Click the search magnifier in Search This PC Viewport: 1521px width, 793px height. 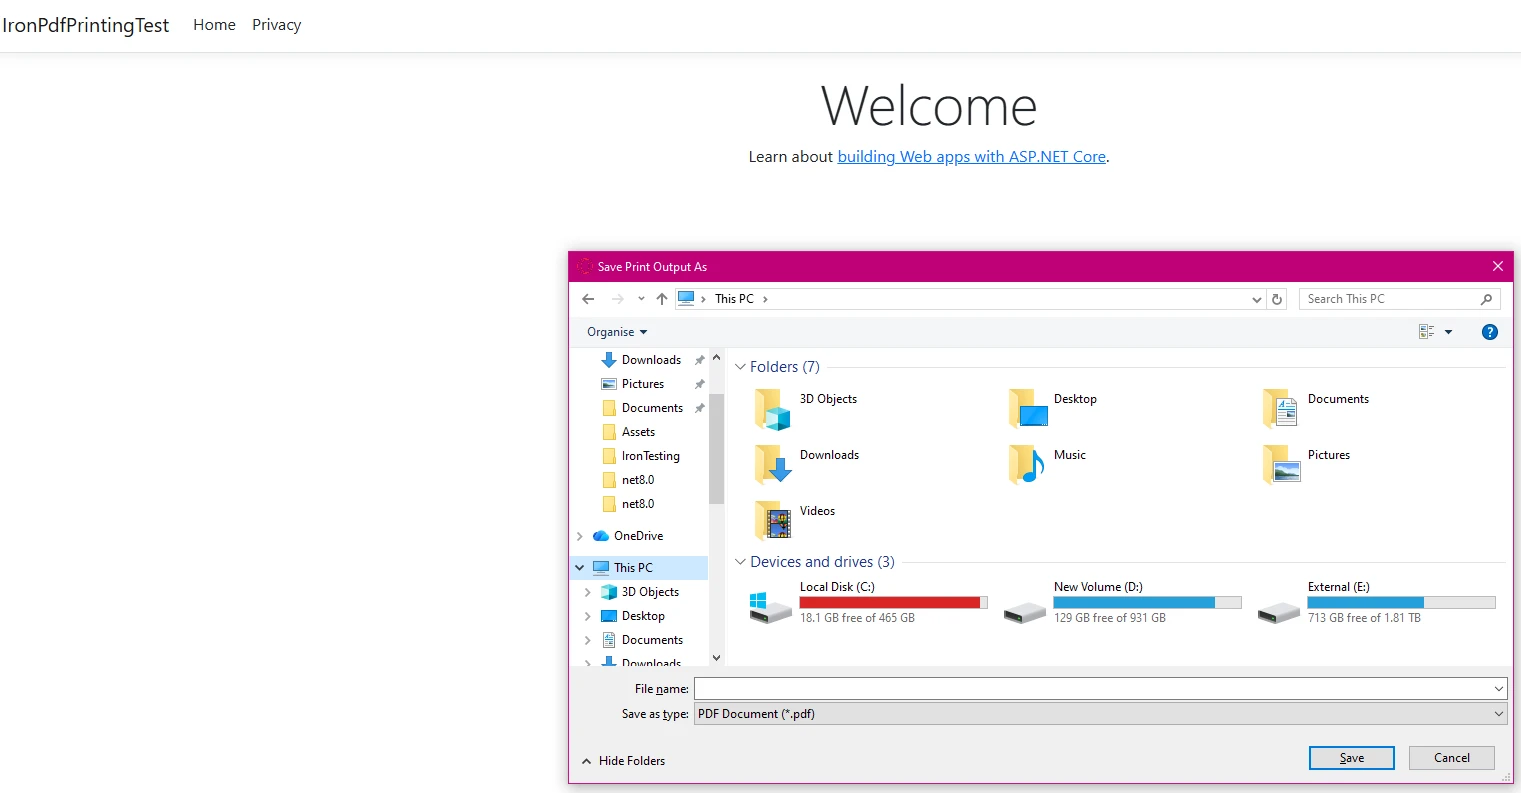[x=1485, y=298]
